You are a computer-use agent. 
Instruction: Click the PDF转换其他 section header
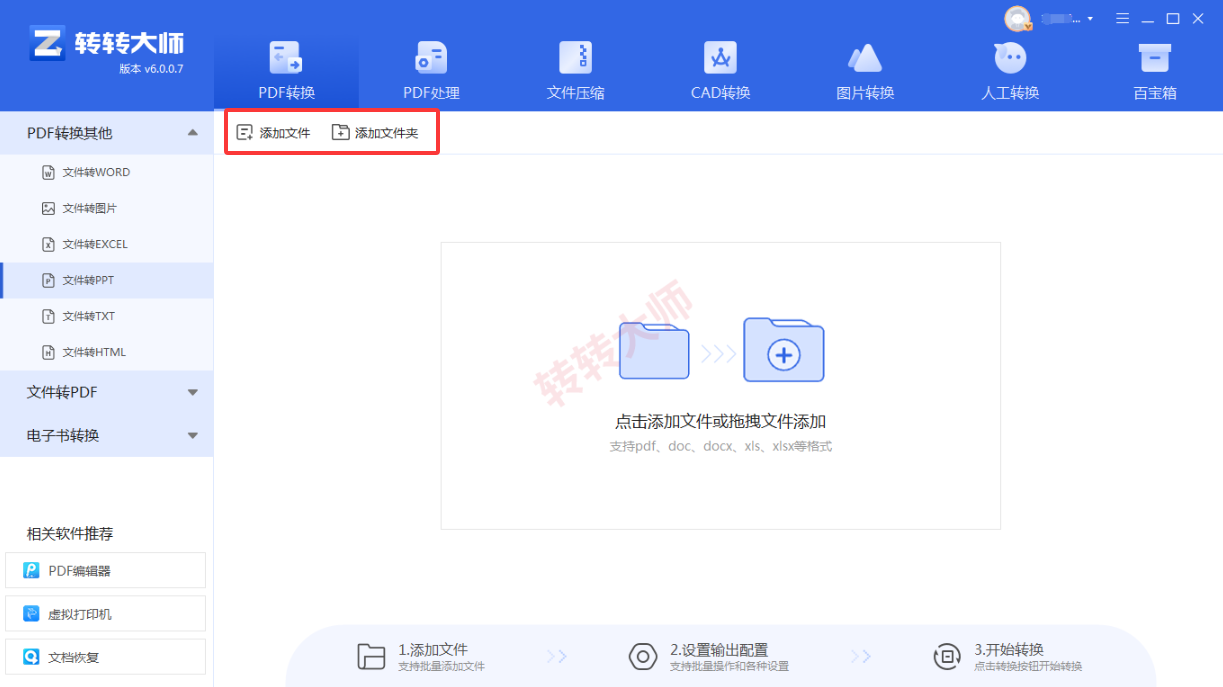(x=106, y=132)
